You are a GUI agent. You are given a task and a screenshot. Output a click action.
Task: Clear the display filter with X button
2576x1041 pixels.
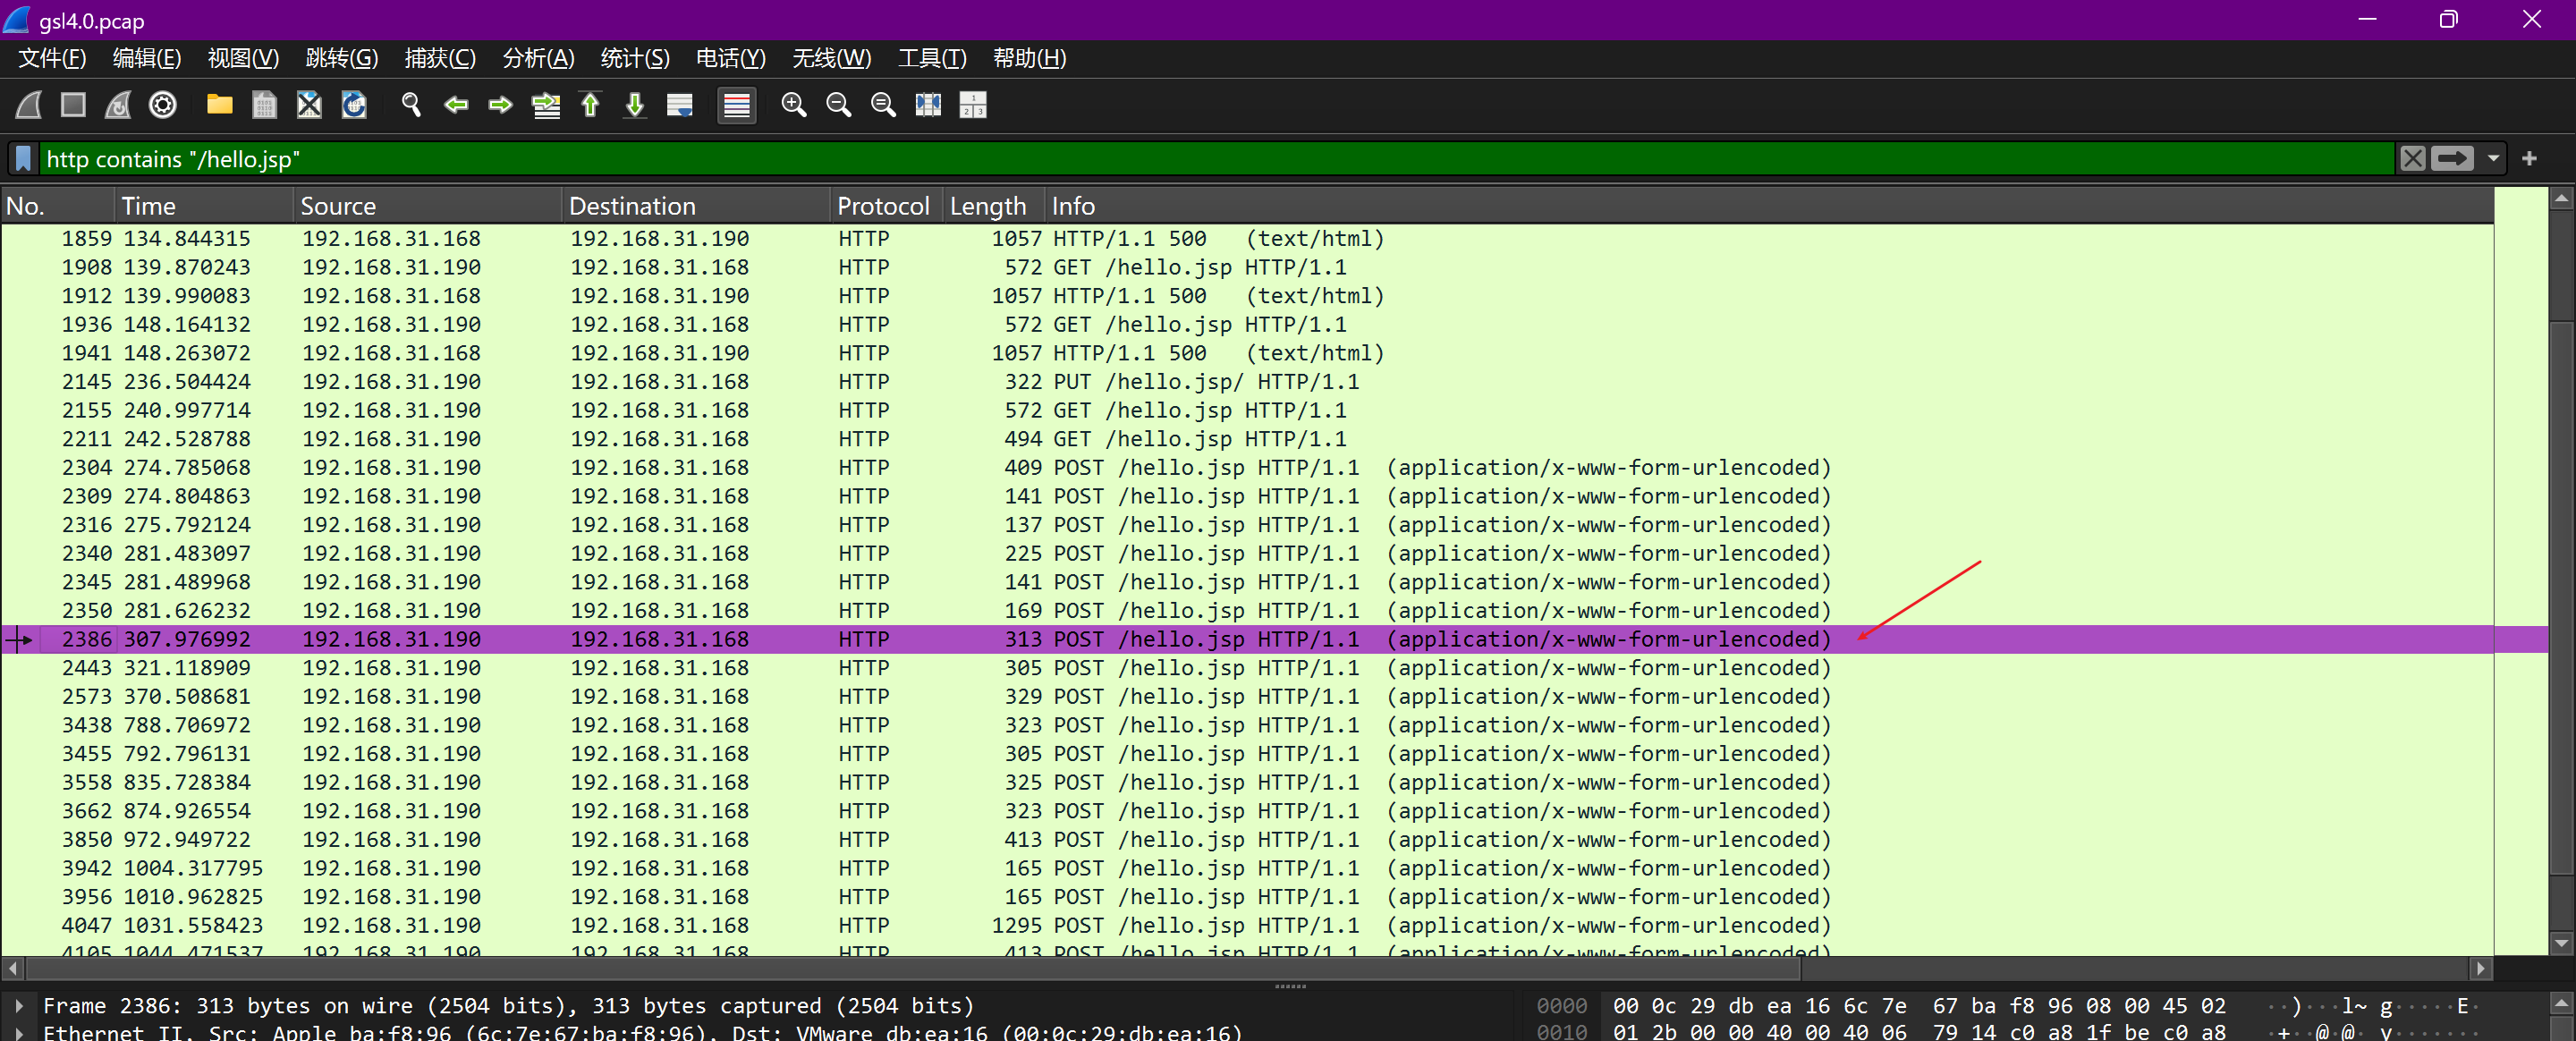[x=2412, y=159]
